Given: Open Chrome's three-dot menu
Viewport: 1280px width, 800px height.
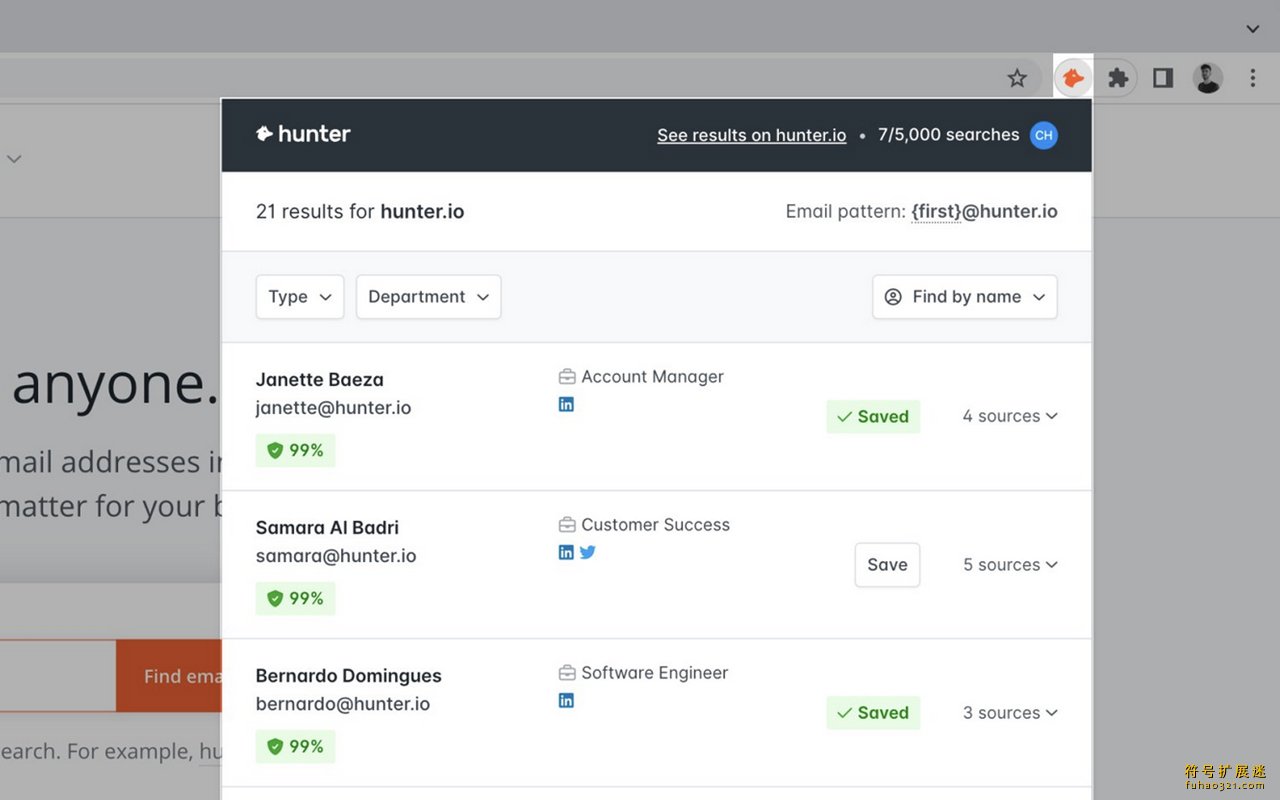Looking at the screenshot, I should [1253, 78].
